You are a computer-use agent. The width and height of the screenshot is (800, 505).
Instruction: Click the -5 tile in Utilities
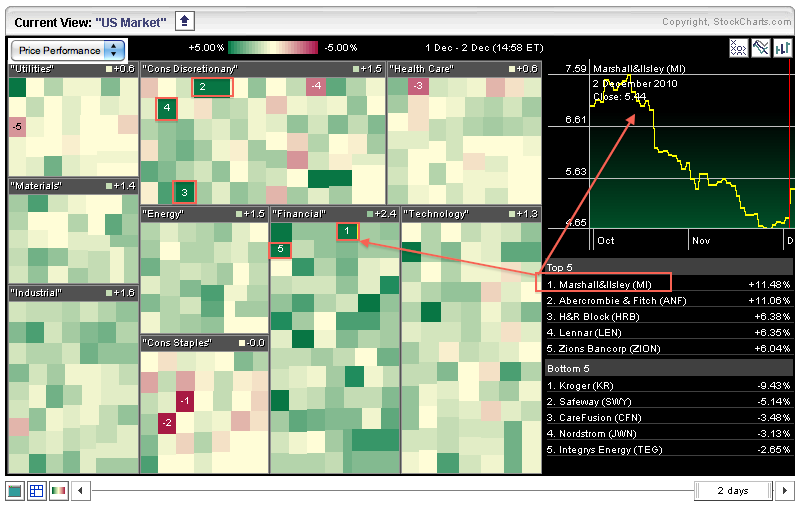[x=17, y=127]
